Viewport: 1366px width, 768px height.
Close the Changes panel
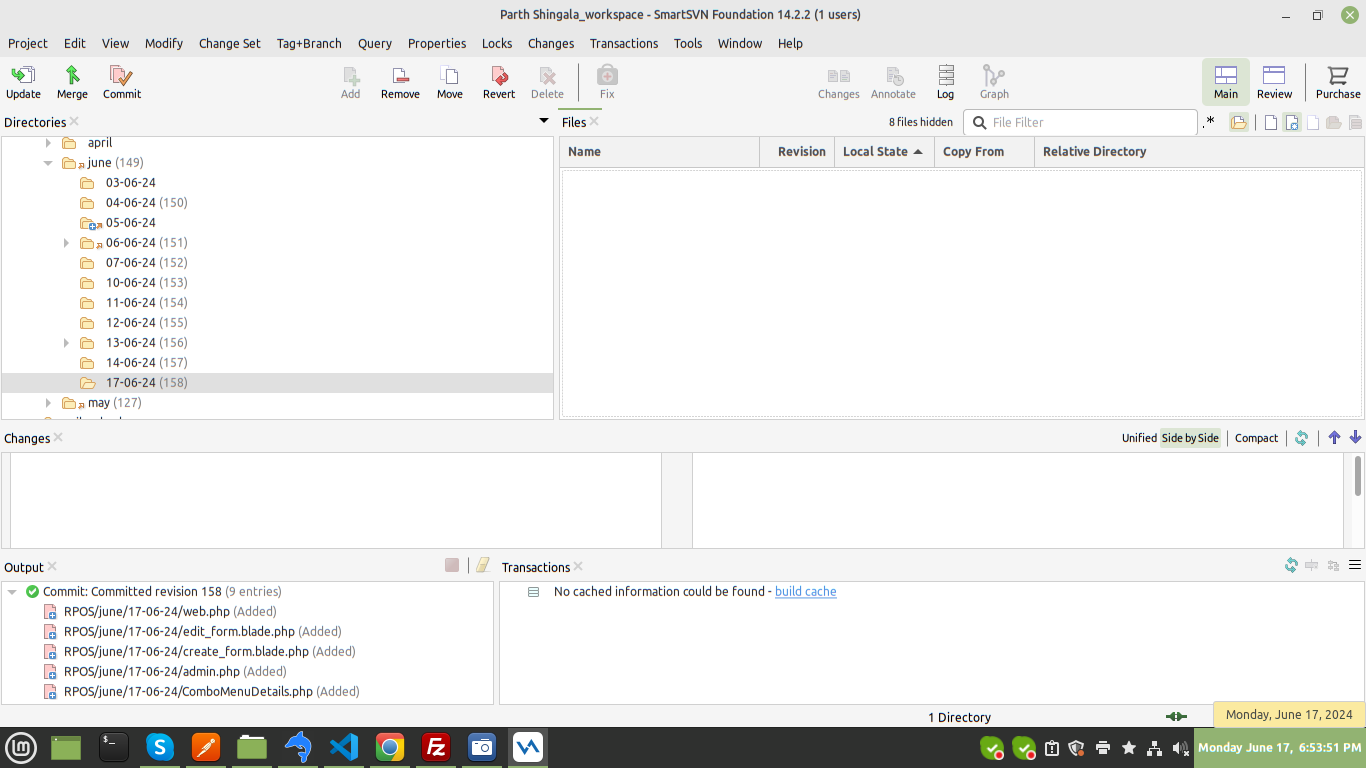point(58,438)
